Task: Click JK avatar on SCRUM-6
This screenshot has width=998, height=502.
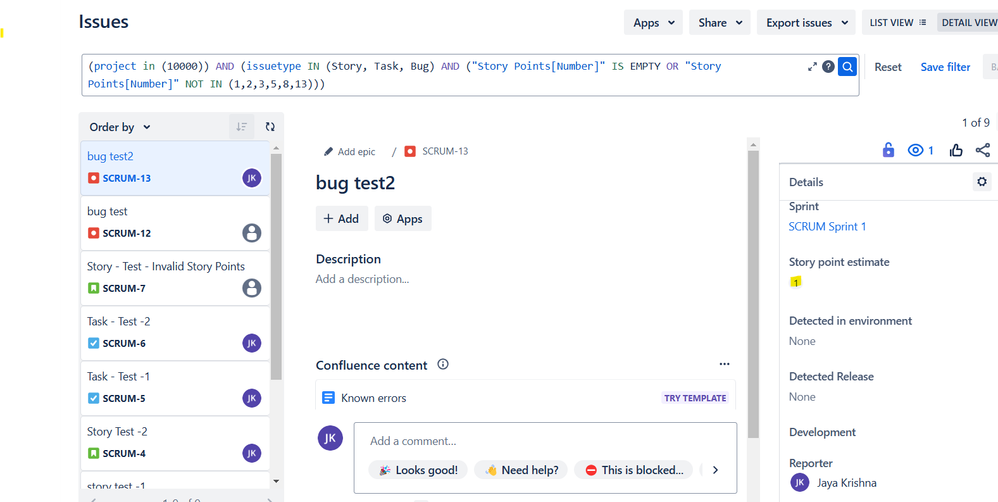Action: tap(252, 343)
